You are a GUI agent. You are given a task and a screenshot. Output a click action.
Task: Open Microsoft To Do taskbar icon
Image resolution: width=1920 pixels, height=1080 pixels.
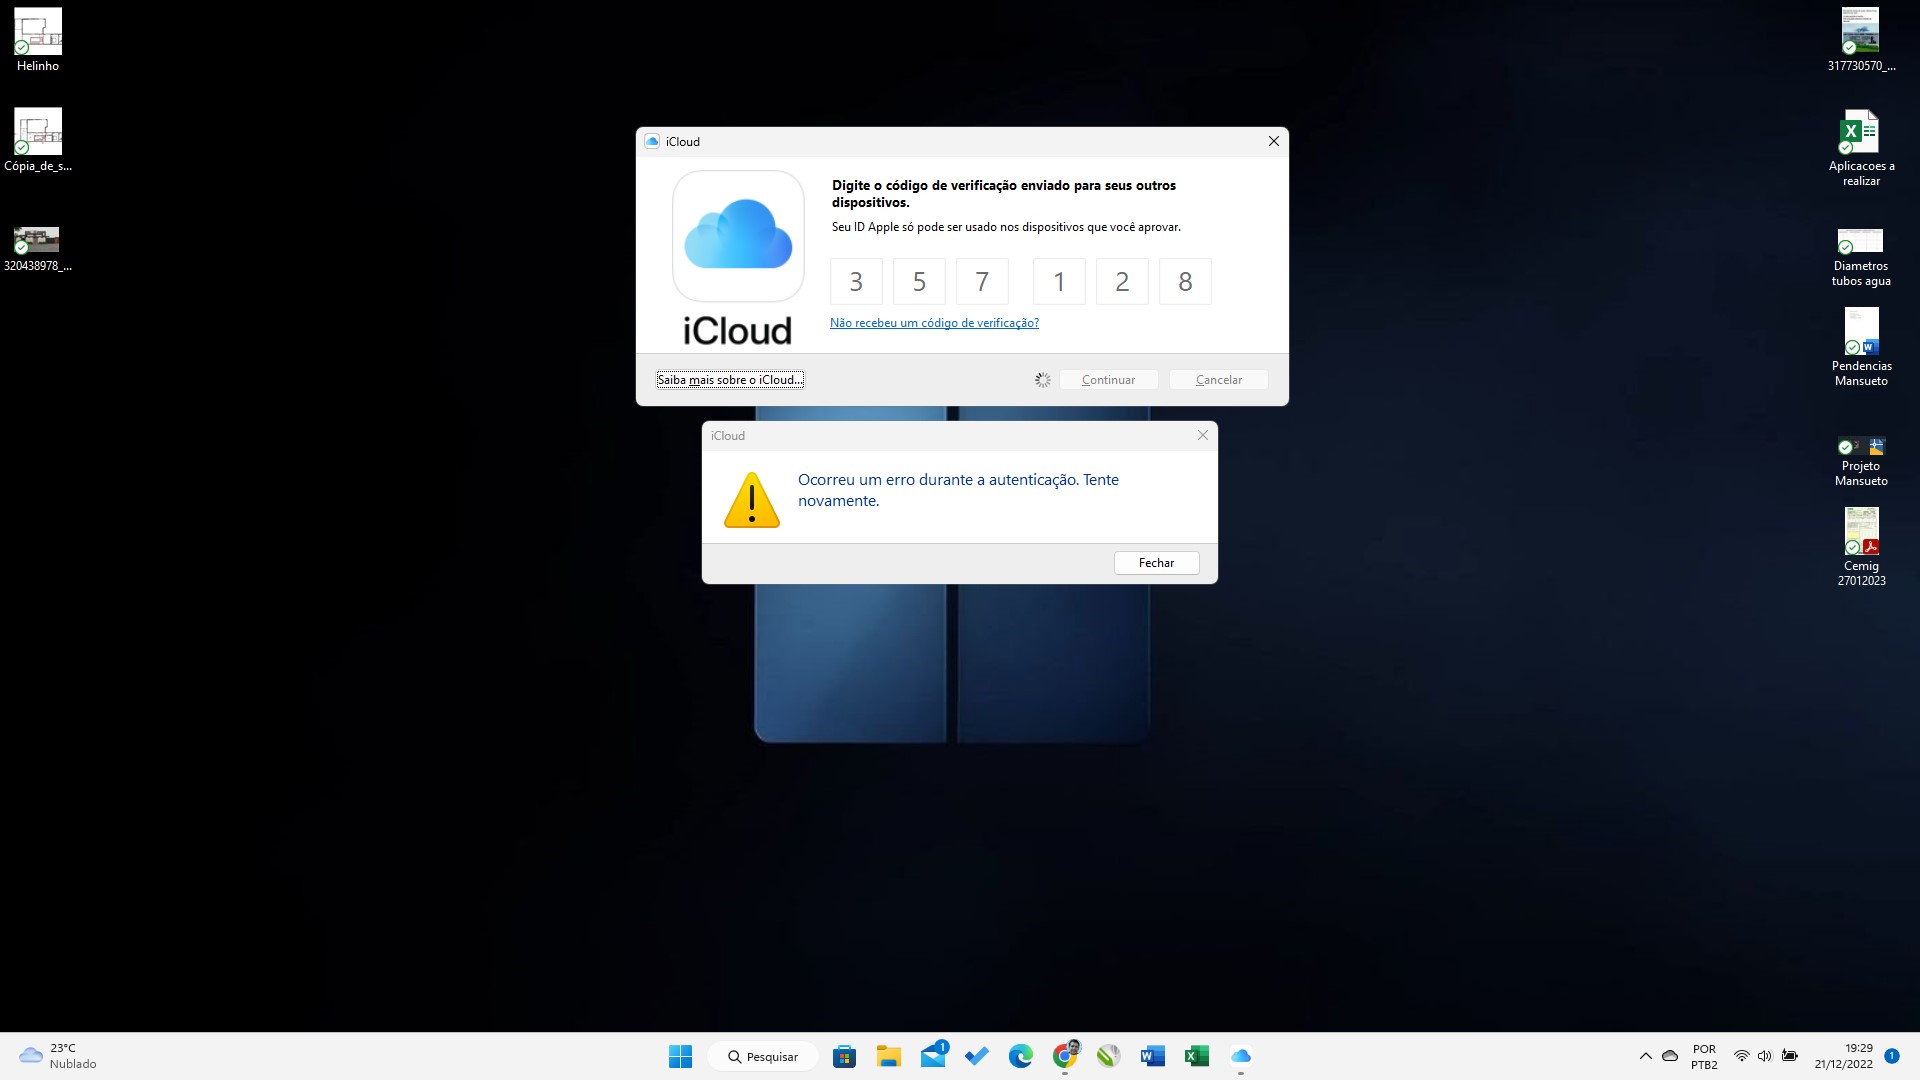tap(977, 1056)
